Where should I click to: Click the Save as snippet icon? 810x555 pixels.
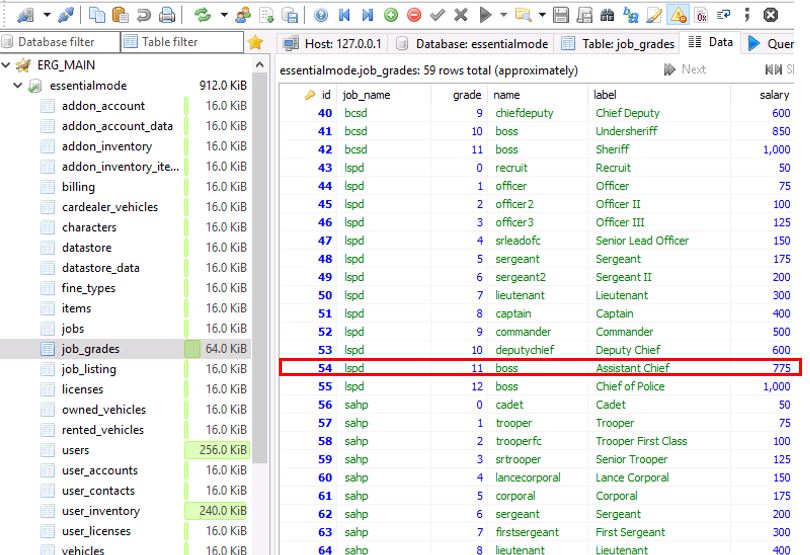584,15
